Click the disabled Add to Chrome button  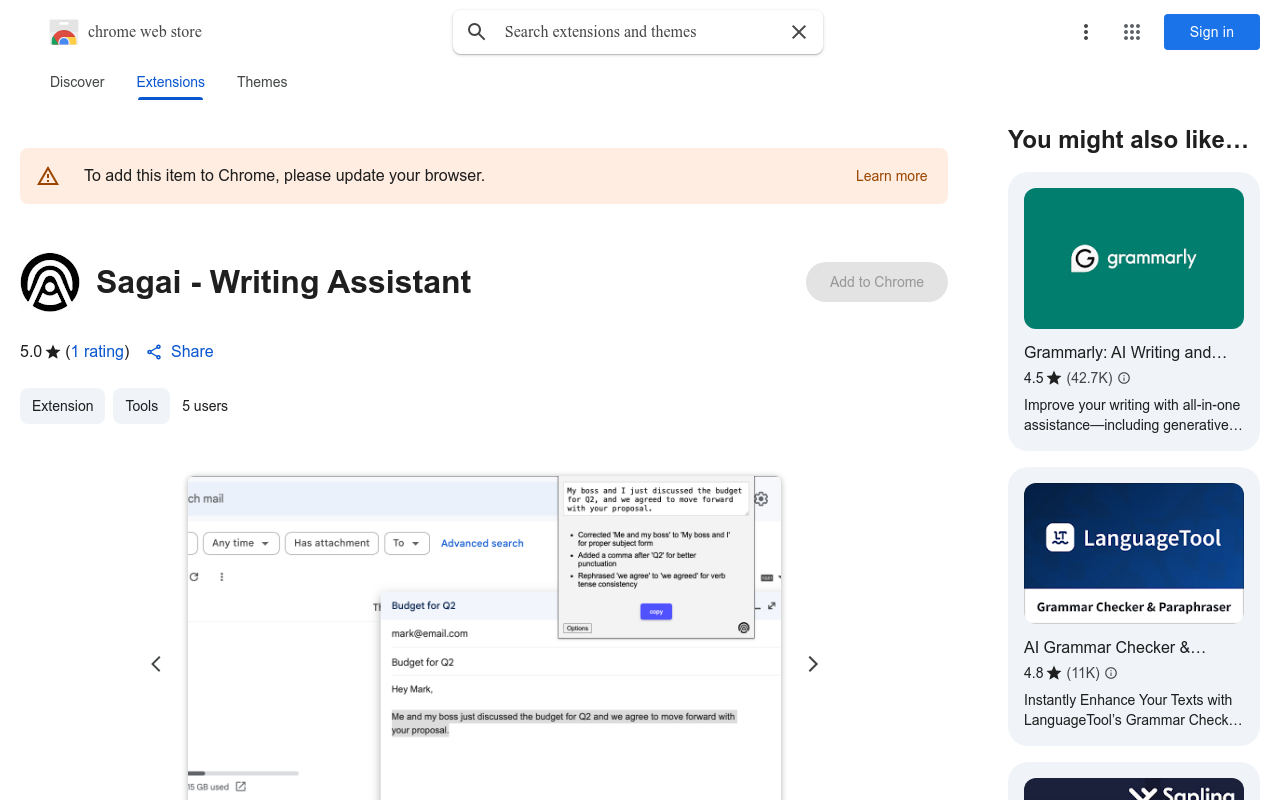pyautogui.click(x=877, y=282)
